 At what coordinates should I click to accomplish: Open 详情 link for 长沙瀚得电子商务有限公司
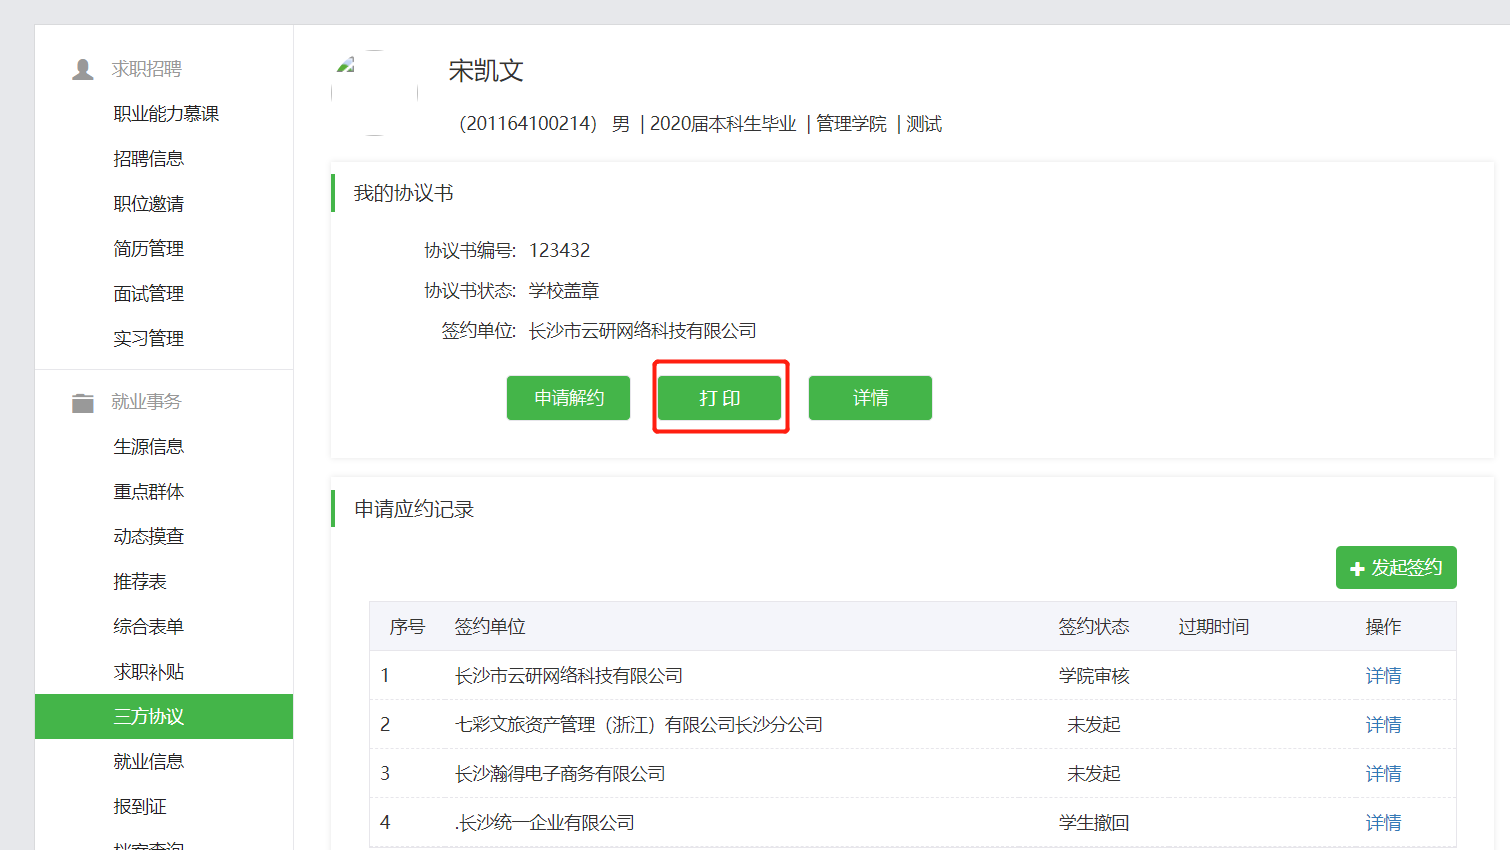[1383, 774]
